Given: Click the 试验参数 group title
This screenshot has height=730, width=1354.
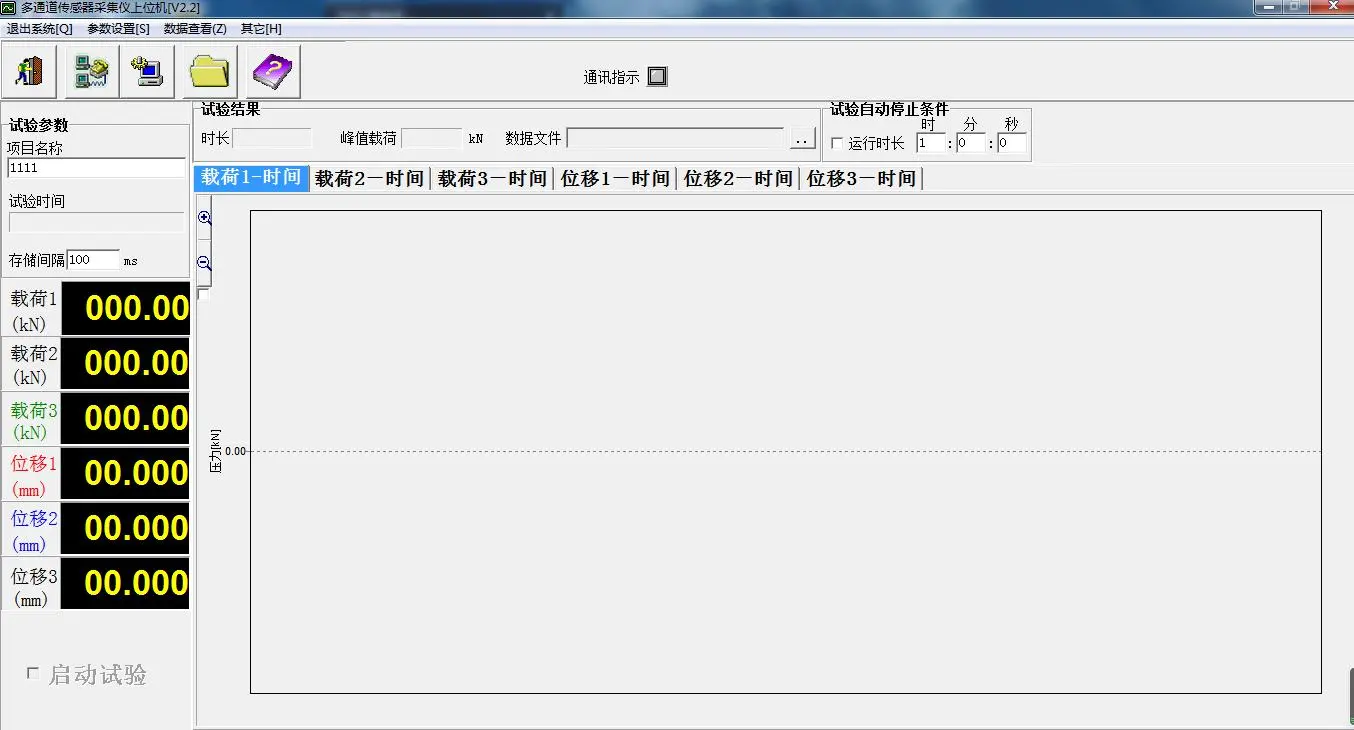Looking at the screenshot, I should coord(39,125).
